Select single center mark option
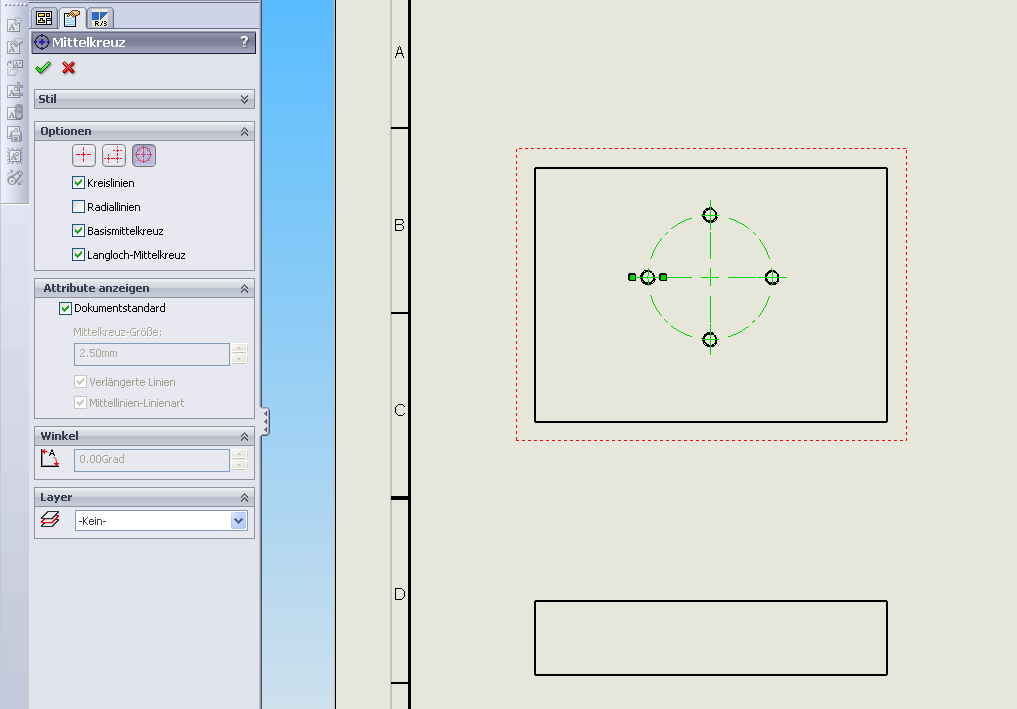1017x709 pixels. point(84,155)
